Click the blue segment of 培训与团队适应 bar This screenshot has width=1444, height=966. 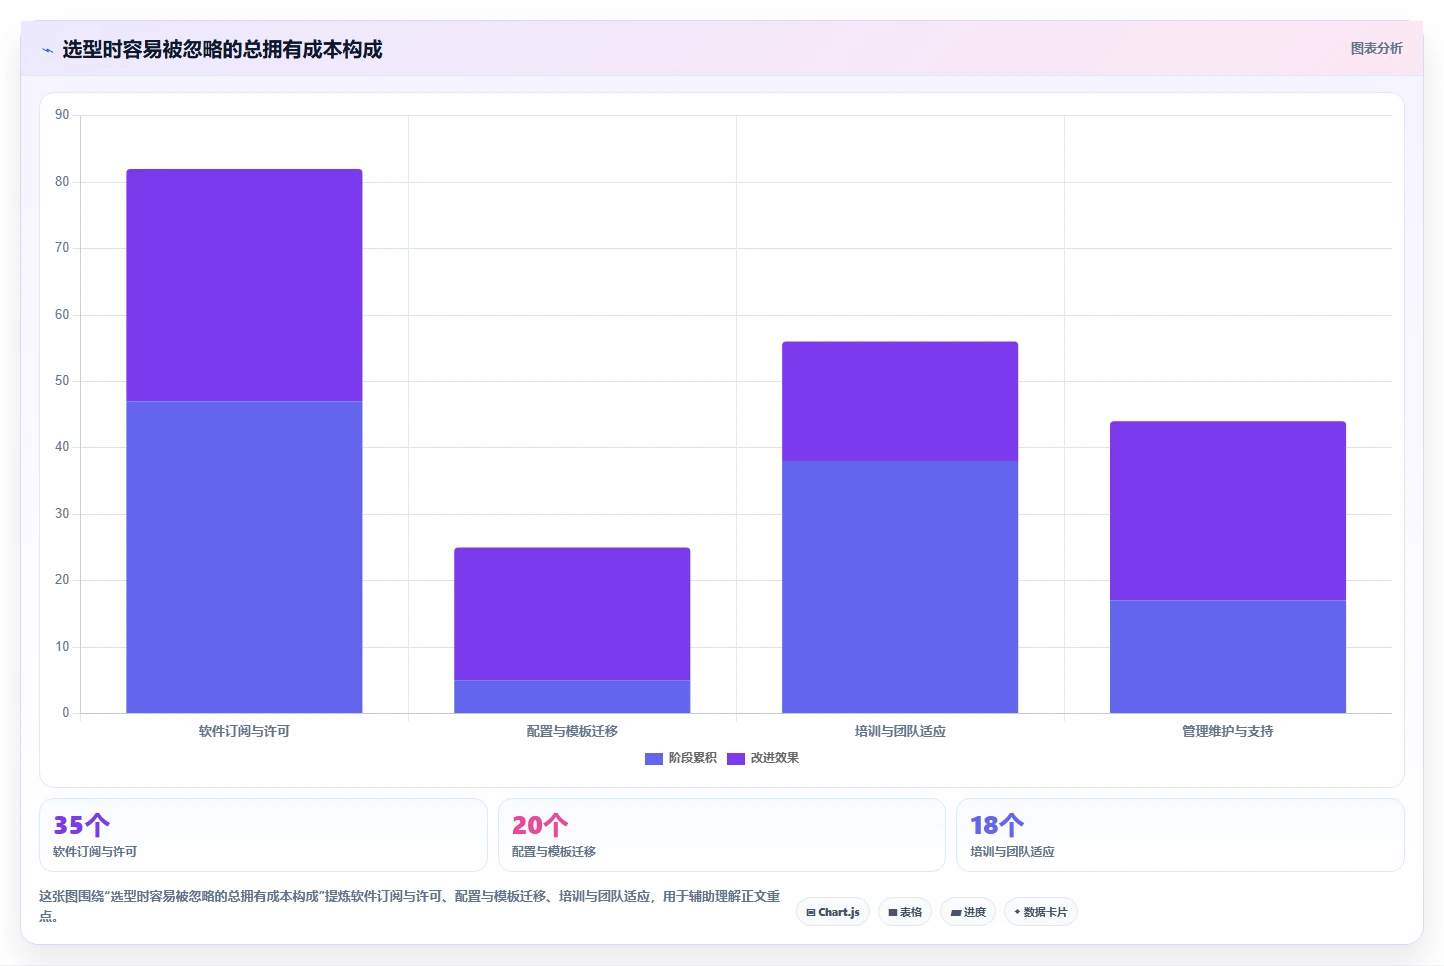click(x=900, y=587)
